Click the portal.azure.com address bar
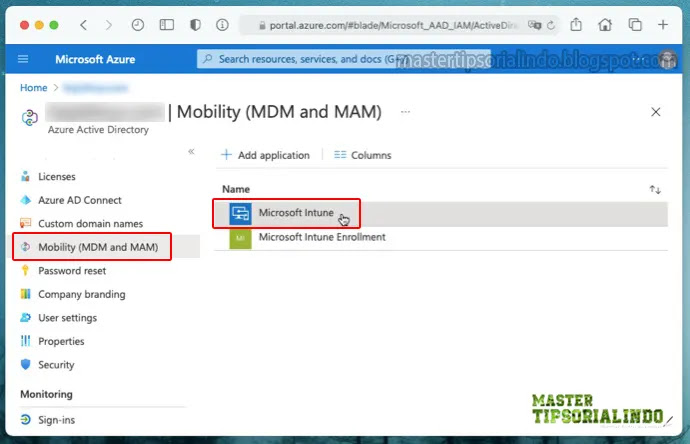Screen dimensions: 690x444 [x=400, y=25]
